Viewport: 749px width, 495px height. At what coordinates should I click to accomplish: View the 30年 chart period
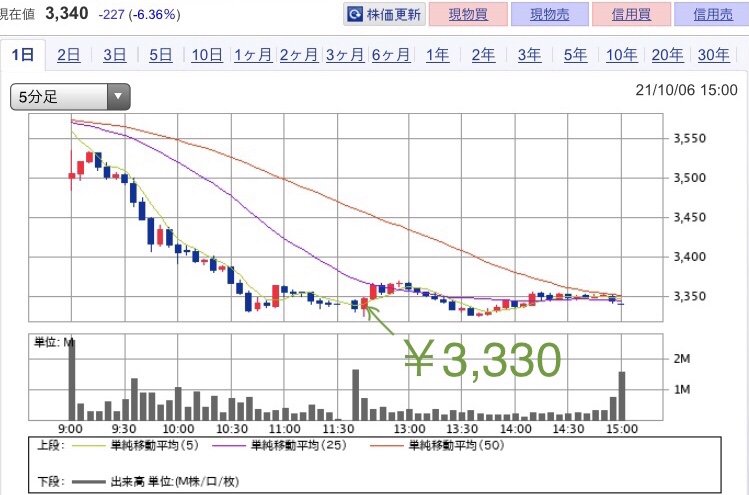(x=713, y=55)
